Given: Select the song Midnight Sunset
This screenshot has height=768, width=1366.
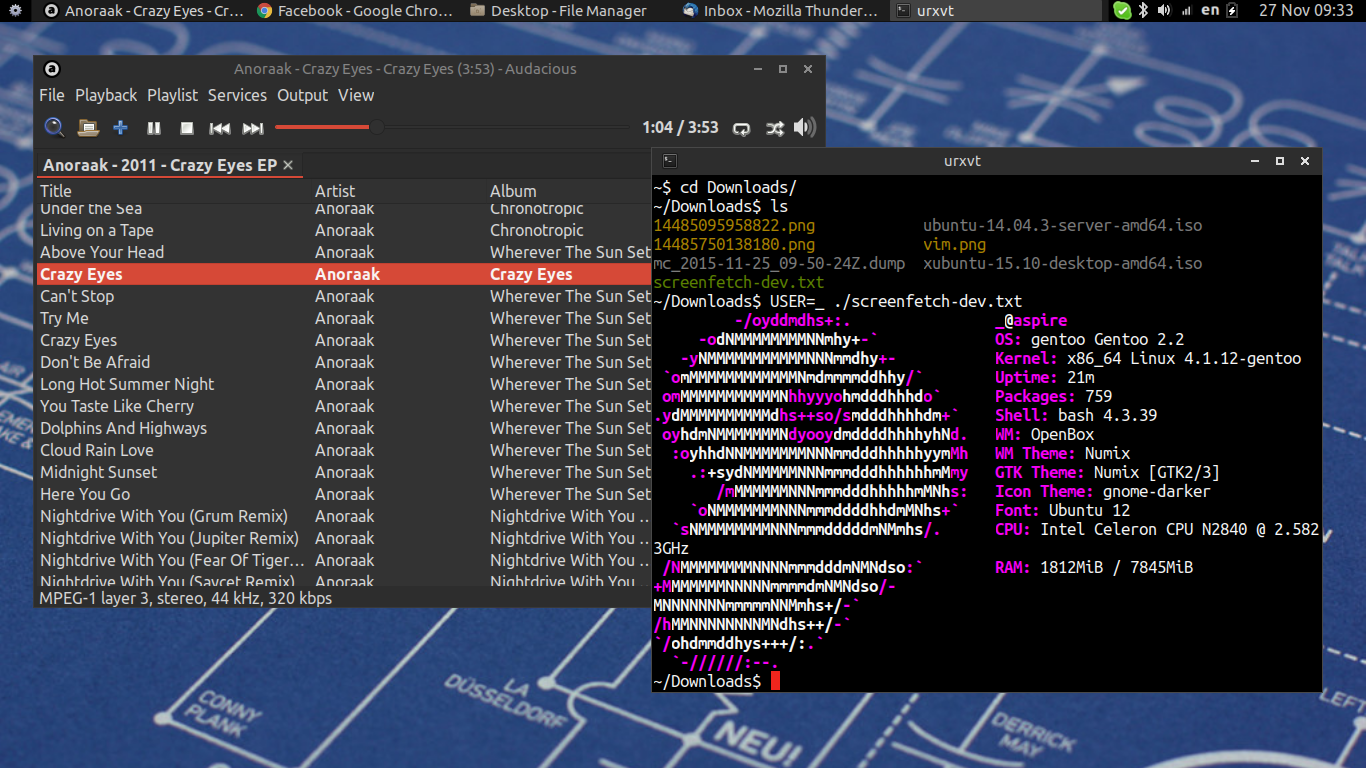Looking at the screenshot, I should (x=343, y=472).
